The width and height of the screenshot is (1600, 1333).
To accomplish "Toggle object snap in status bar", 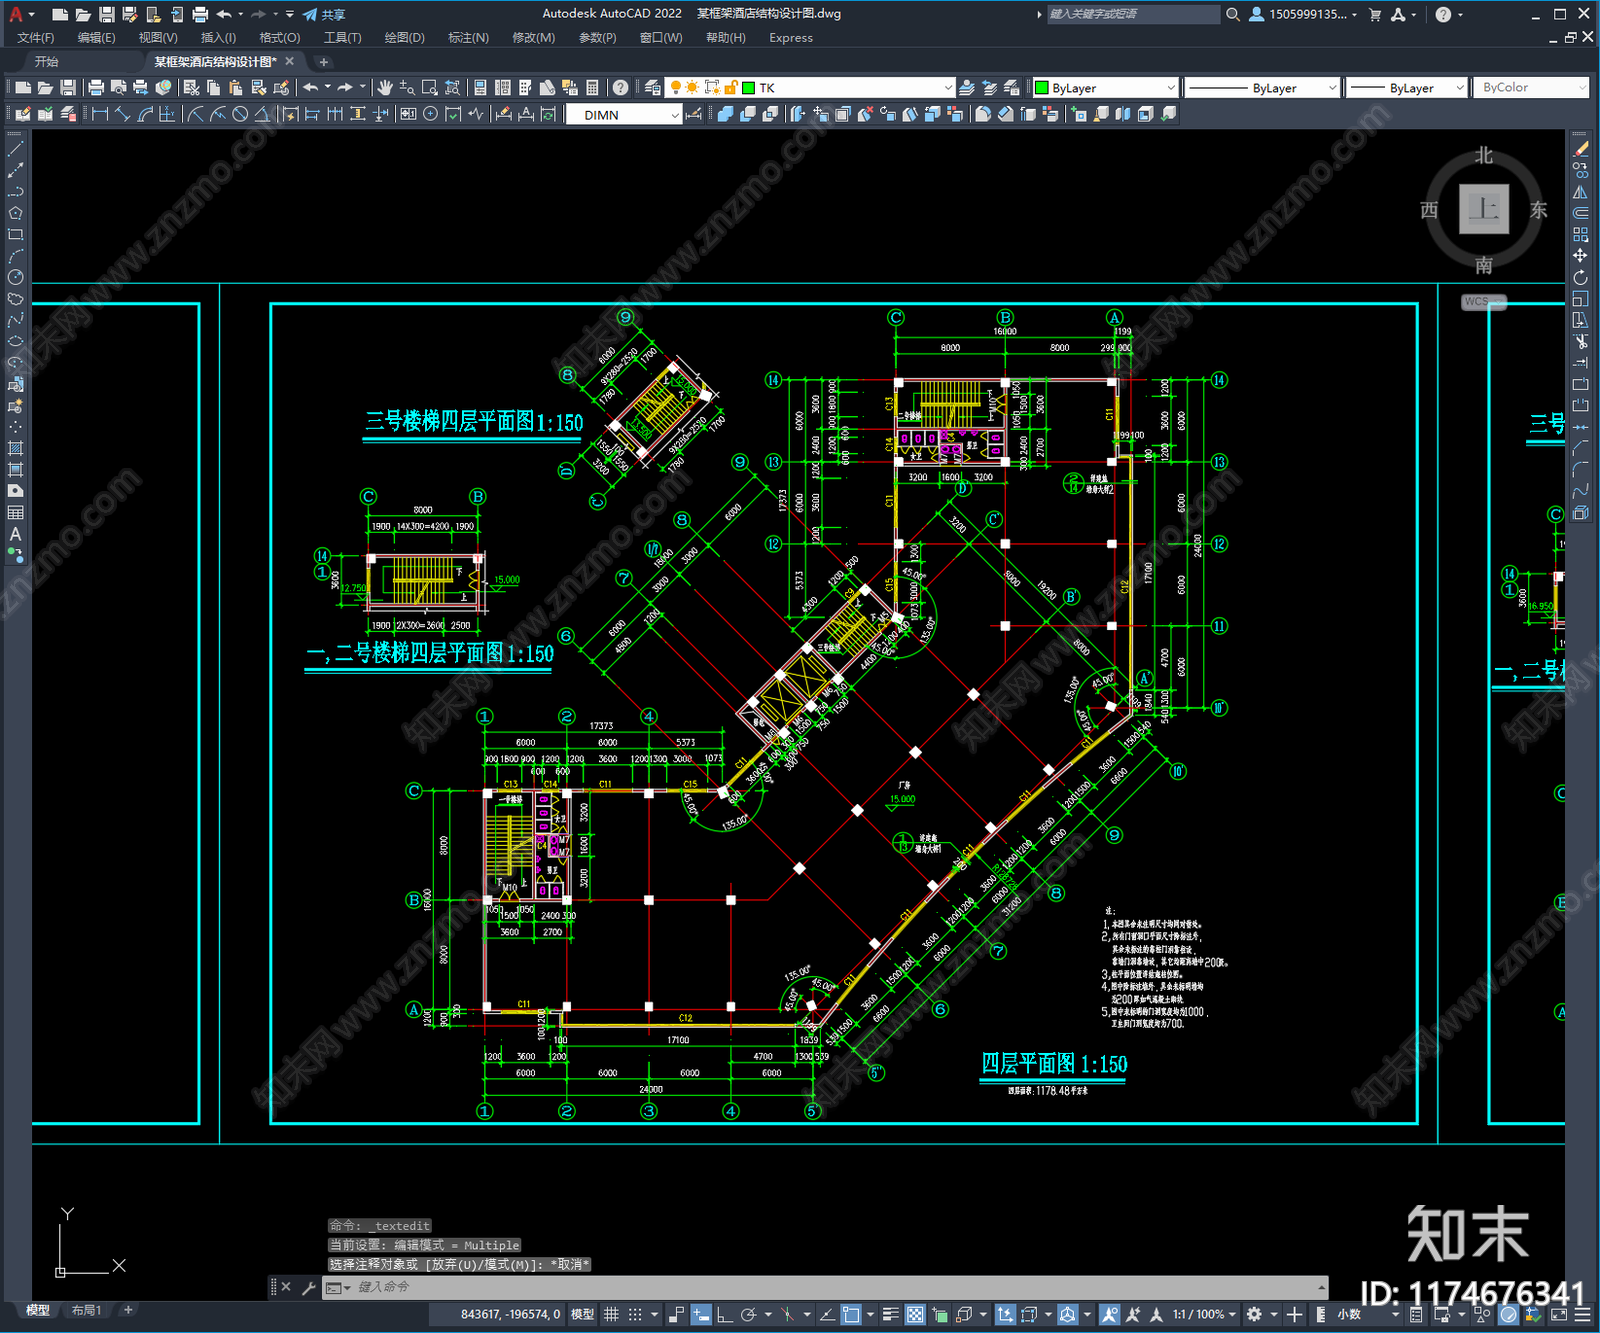I will point(850,1314).
